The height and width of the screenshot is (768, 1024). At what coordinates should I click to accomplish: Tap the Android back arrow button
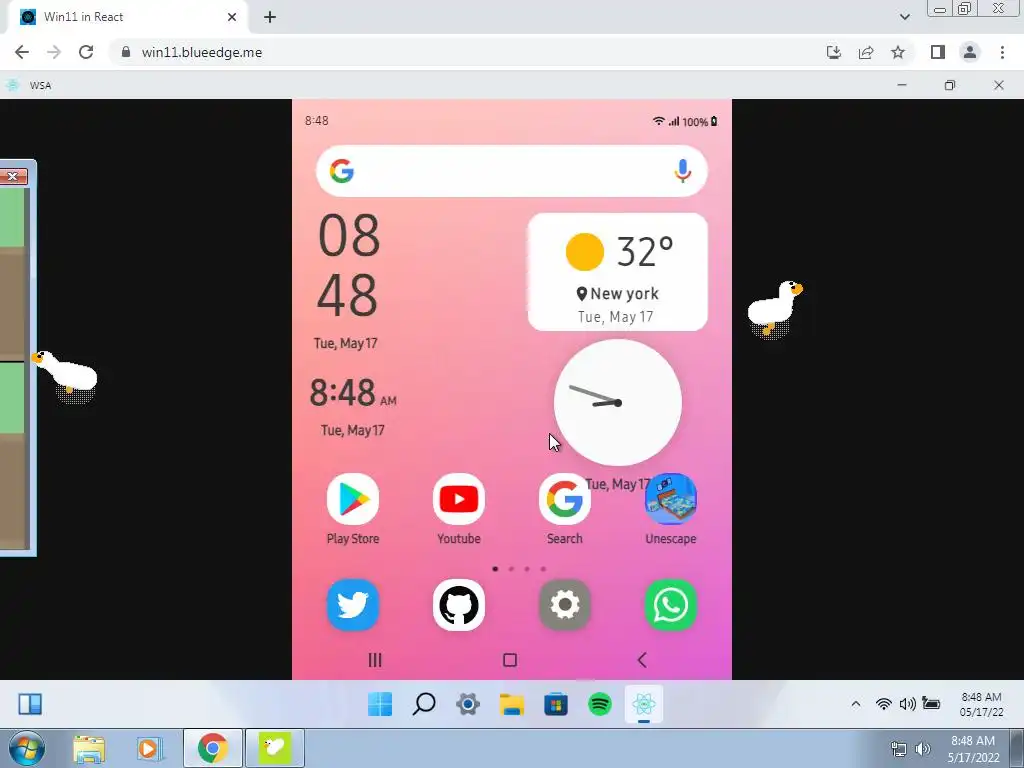coord(642,660)
